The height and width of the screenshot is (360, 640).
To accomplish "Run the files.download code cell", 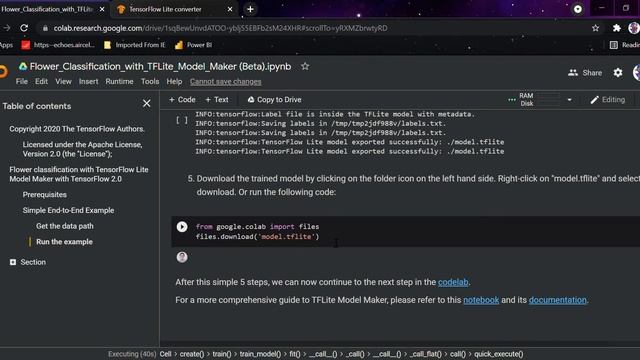I will pyautogui.click(x=182, y=227).
